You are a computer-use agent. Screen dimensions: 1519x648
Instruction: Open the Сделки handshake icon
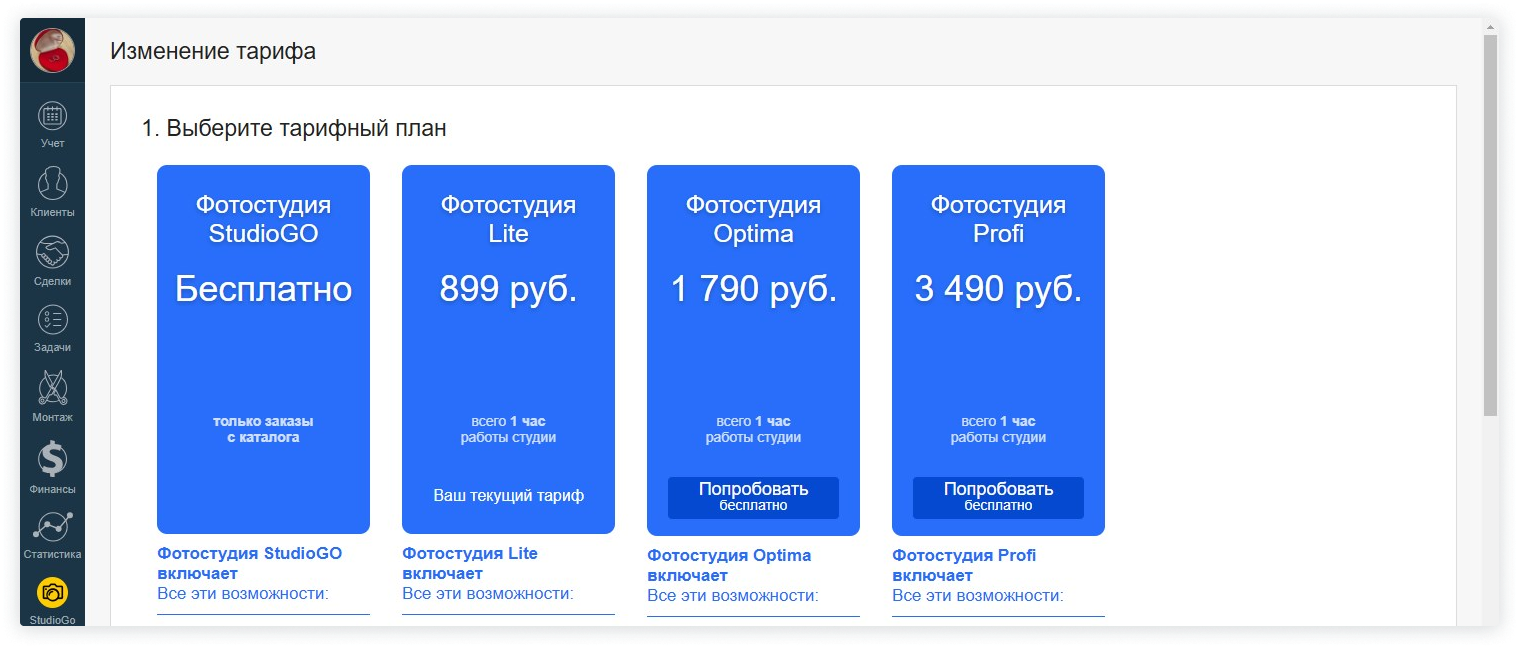(52, 252)
